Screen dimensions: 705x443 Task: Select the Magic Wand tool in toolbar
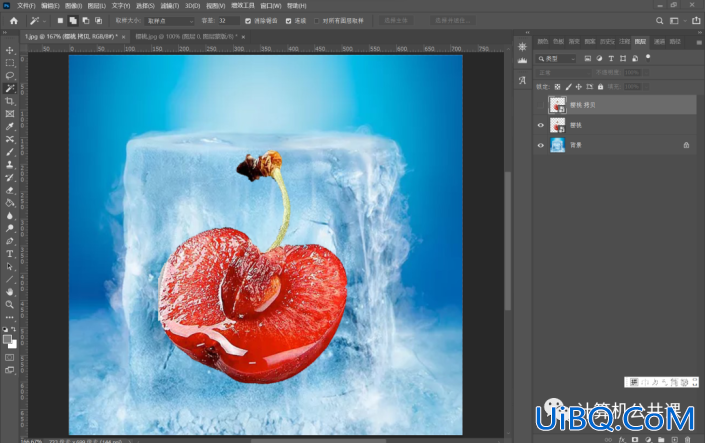pyautogui.click(x=9, y=88)
